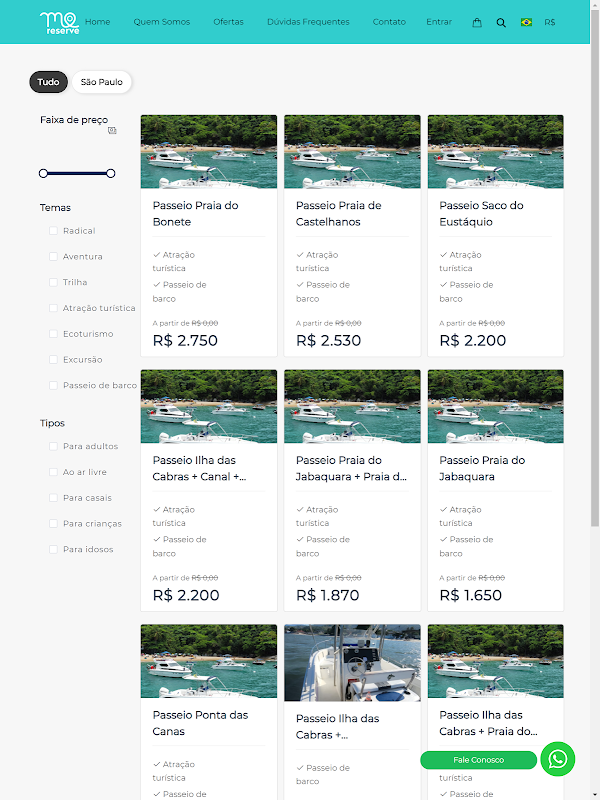Open Jabaquara + Praia d... tour photo

[352, 406]
